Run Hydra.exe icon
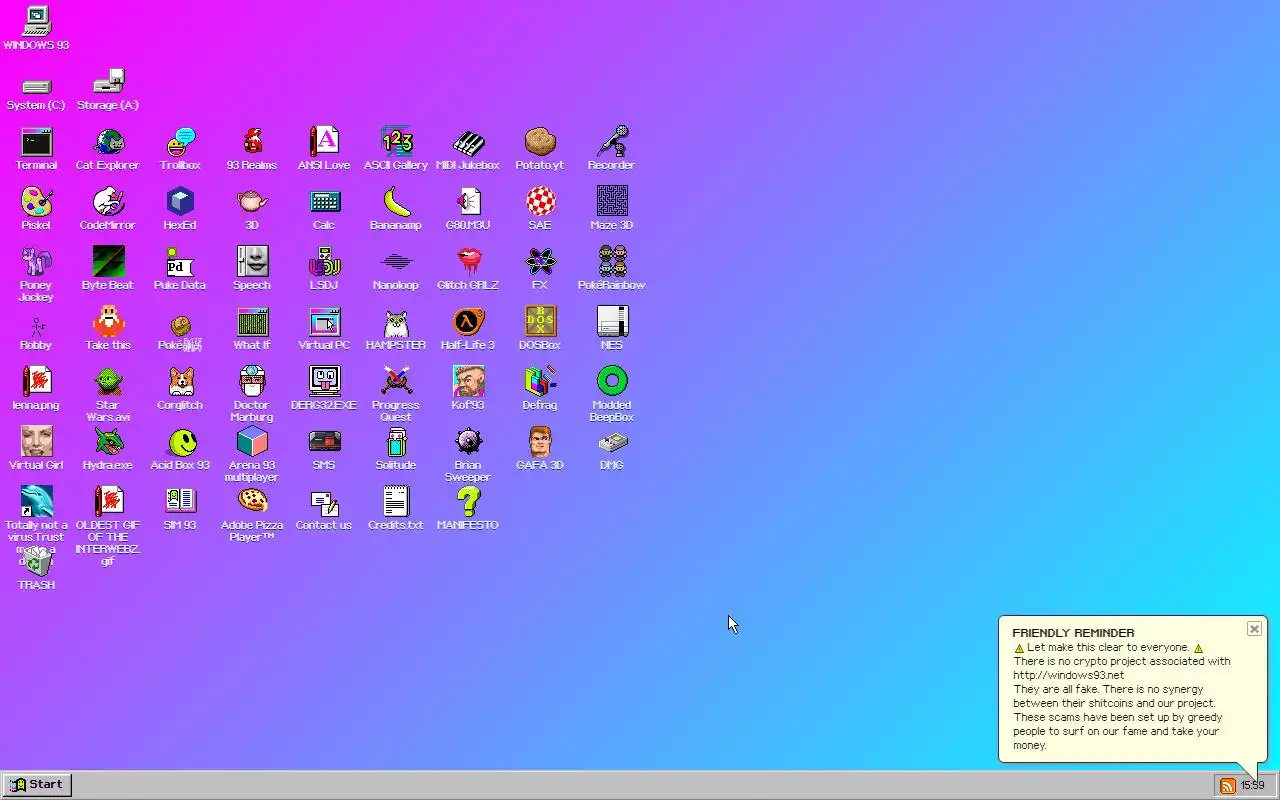The height and width of the screenshot is (800, 1280). tap(108, 442)
